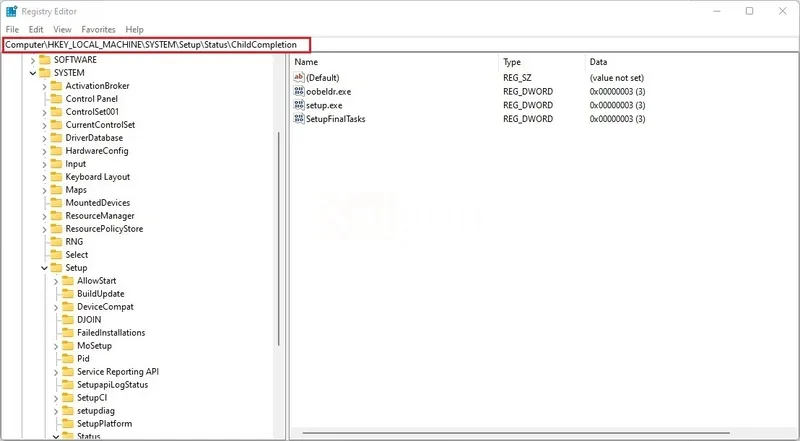Open the Edit menu
This screenshot has width=800, height=441.
[36, 30]
